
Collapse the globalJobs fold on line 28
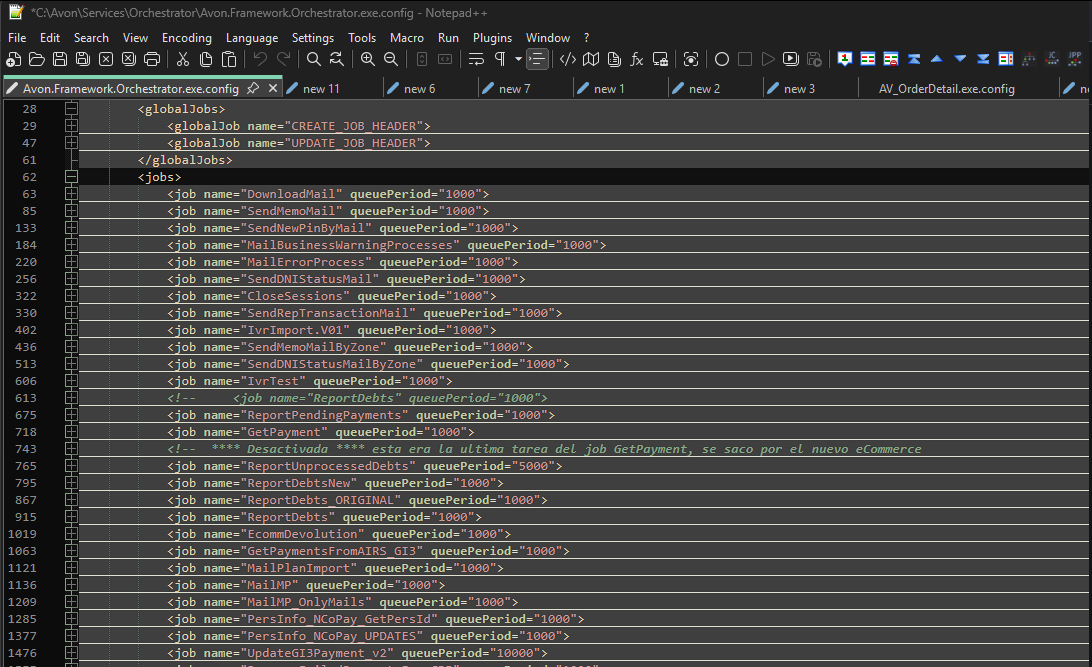[x=71, y=109]
